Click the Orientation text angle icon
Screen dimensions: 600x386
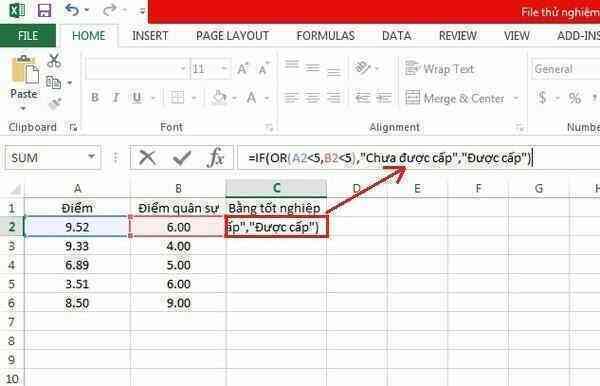[362, 67]
